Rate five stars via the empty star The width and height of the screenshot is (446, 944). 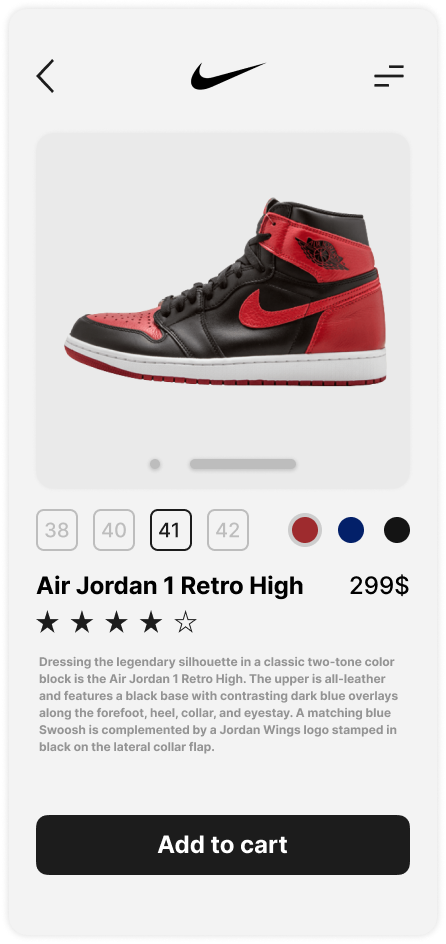185,622
